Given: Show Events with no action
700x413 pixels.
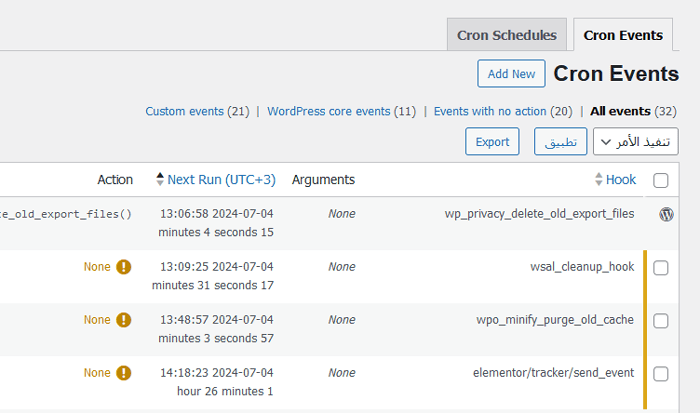Looking at the screenshot, I should [503, 111].
